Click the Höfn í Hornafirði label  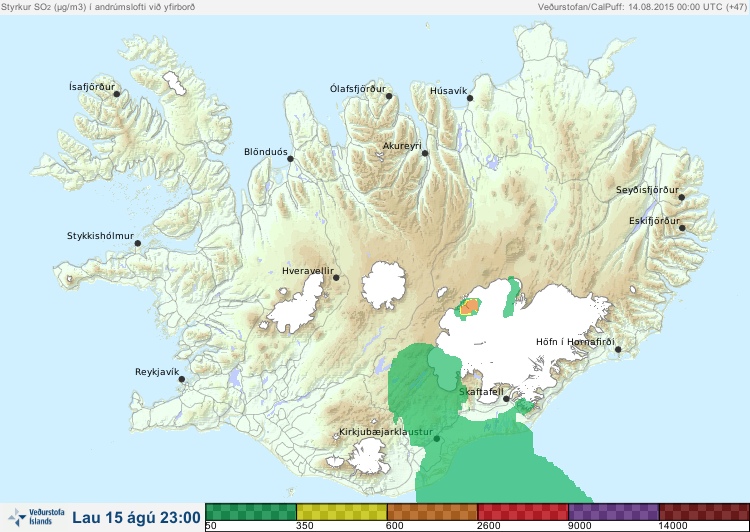[575, 342]
